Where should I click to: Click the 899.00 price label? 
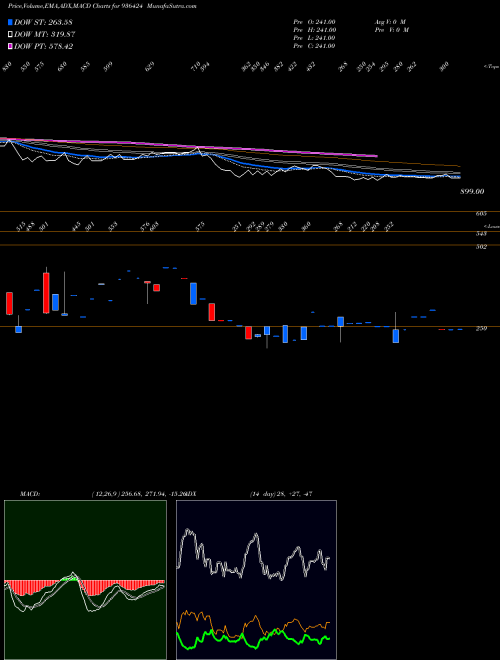(x=472, y=192)
